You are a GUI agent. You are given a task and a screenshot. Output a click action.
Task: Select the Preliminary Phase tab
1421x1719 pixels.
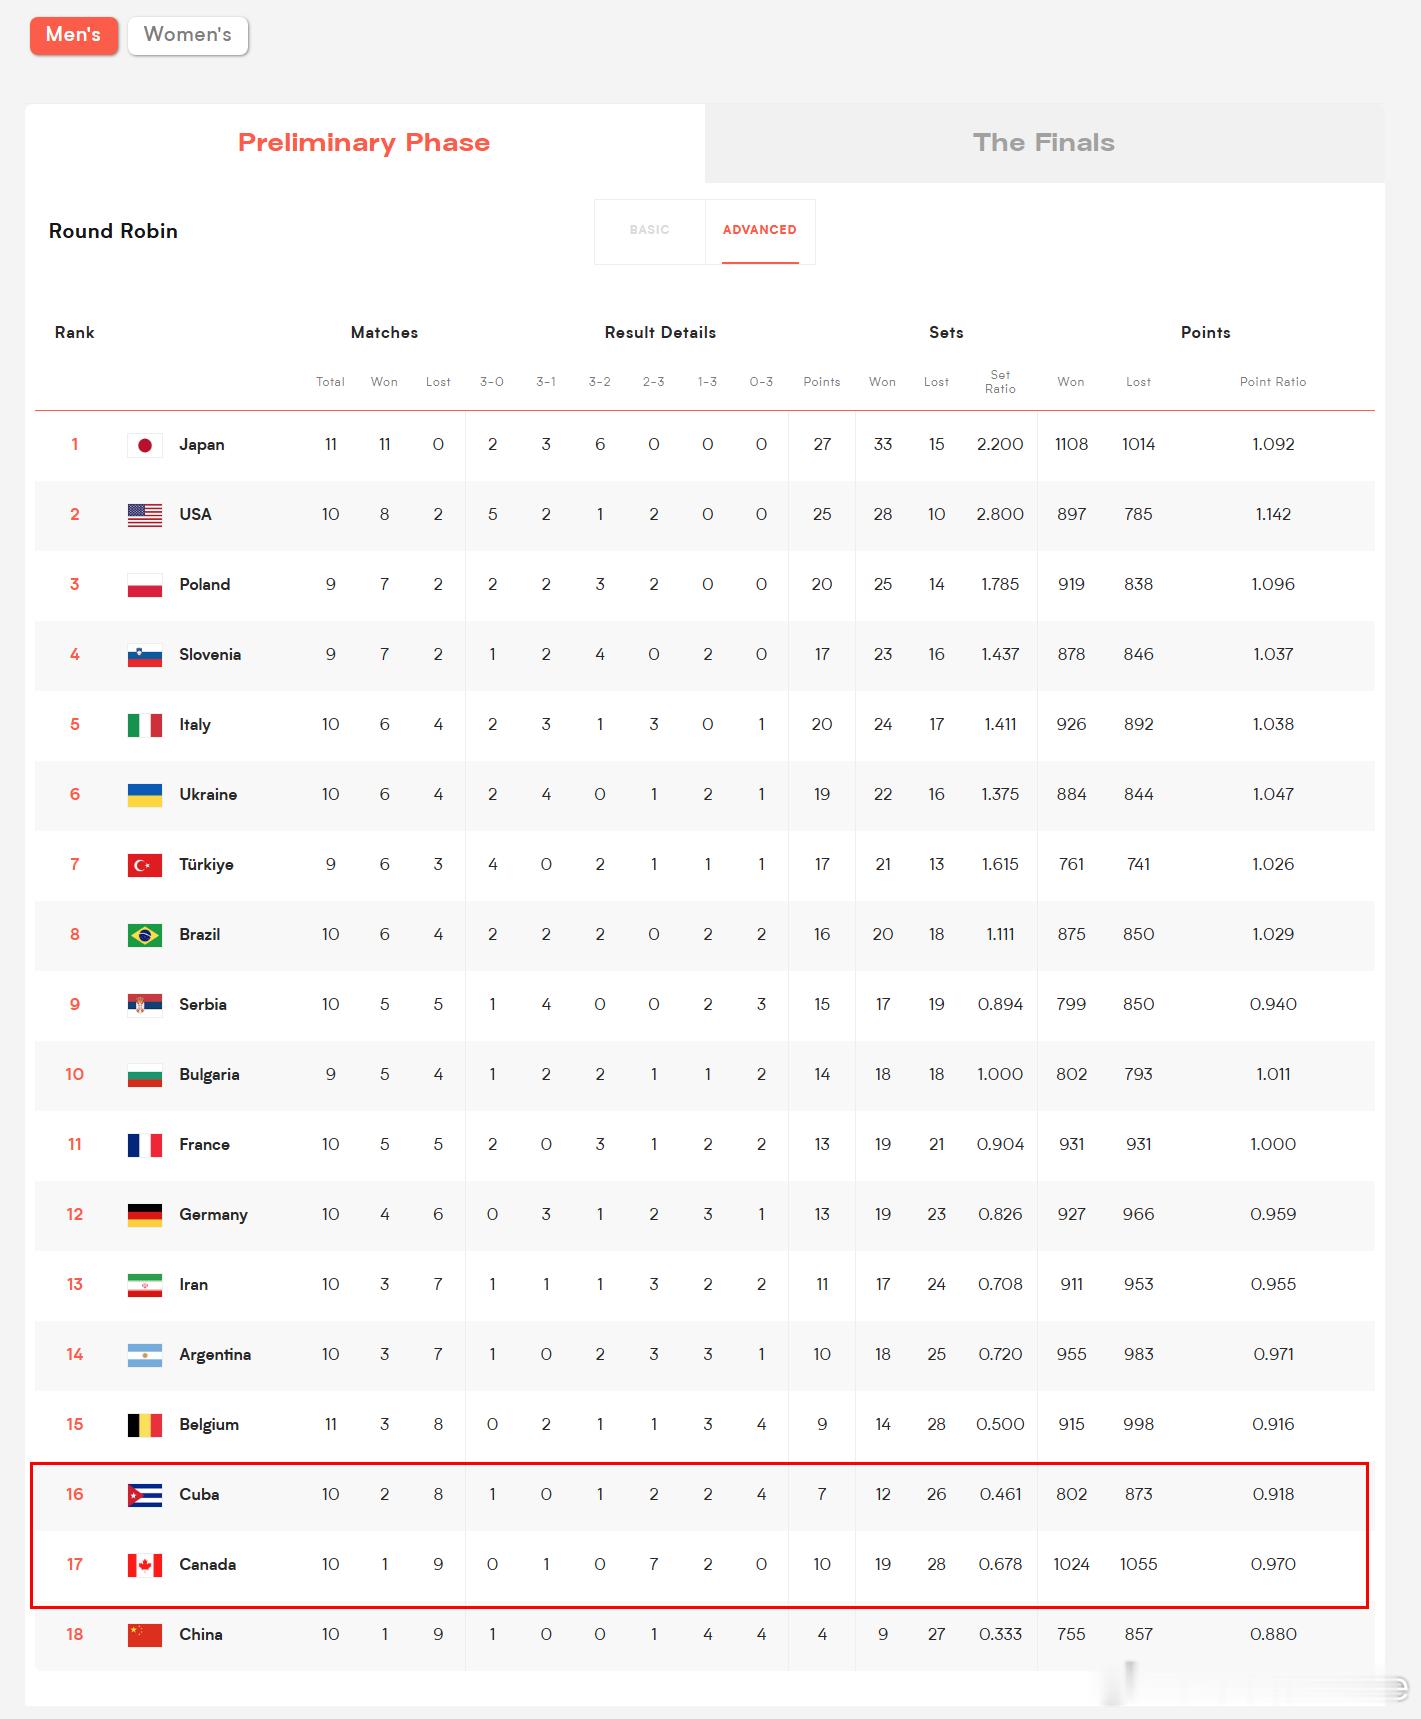(x=365, y=143)
